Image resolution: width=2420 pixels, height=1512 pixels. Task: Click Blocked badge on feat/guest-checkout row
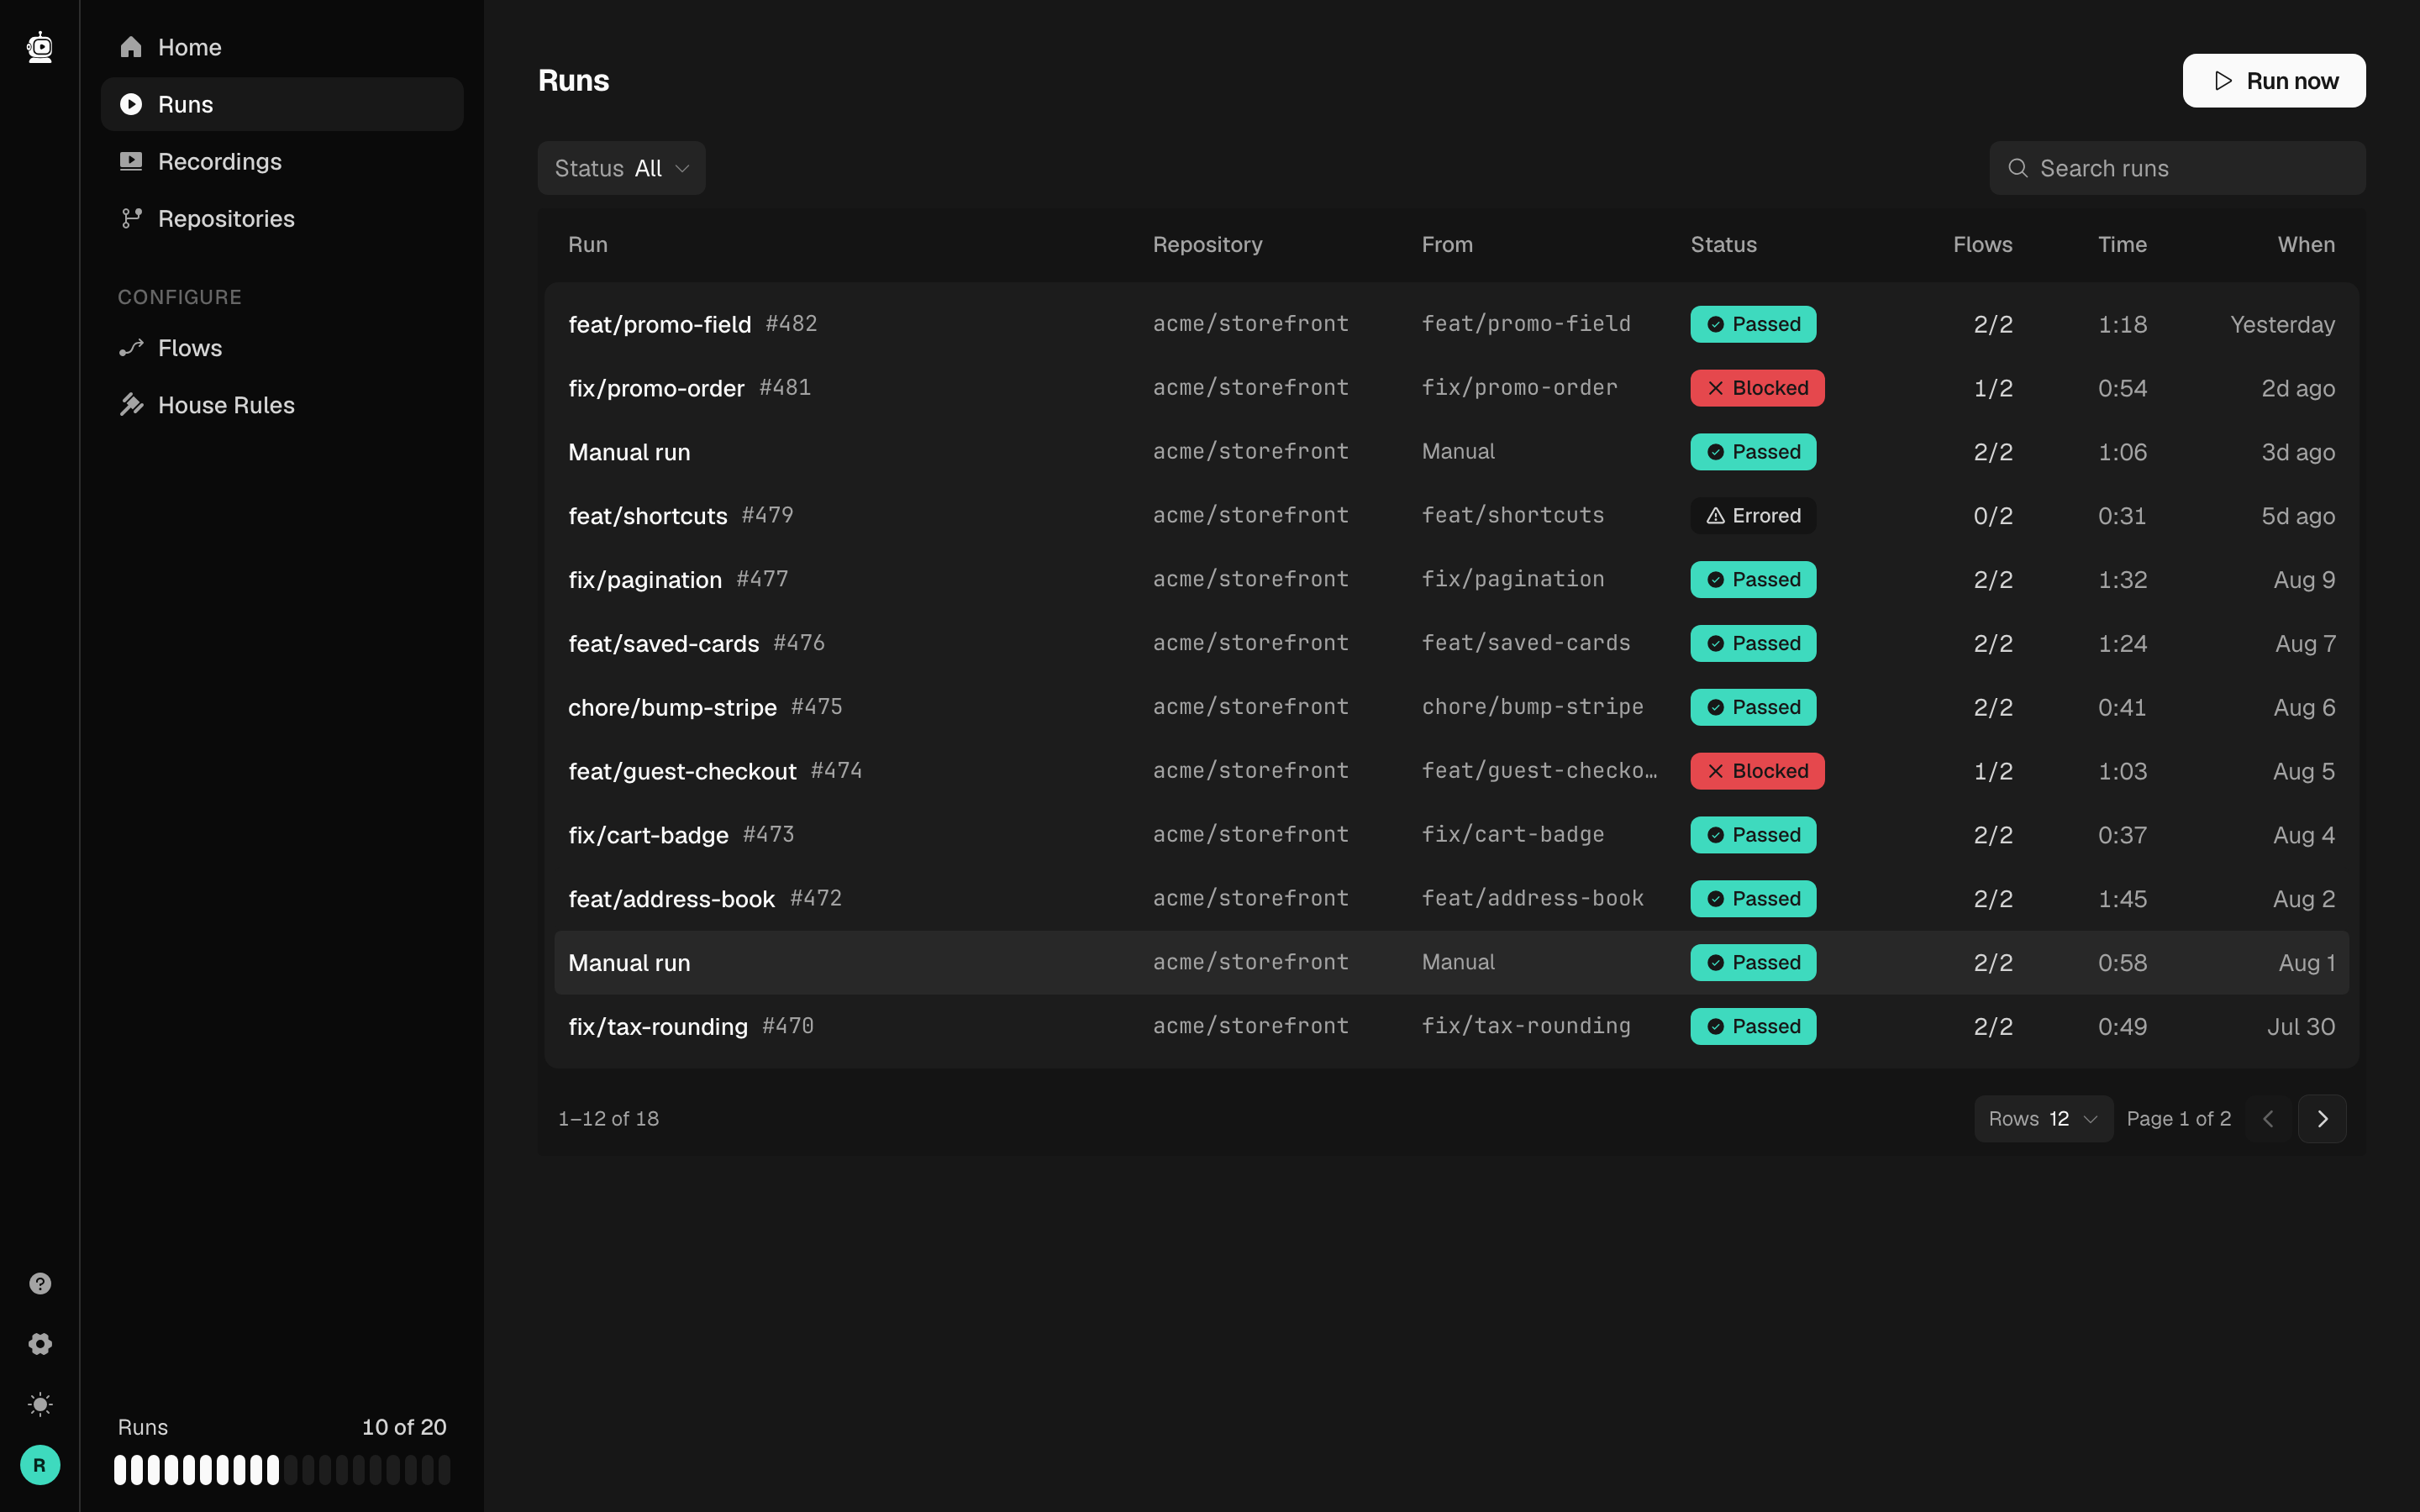[1757, 771]
